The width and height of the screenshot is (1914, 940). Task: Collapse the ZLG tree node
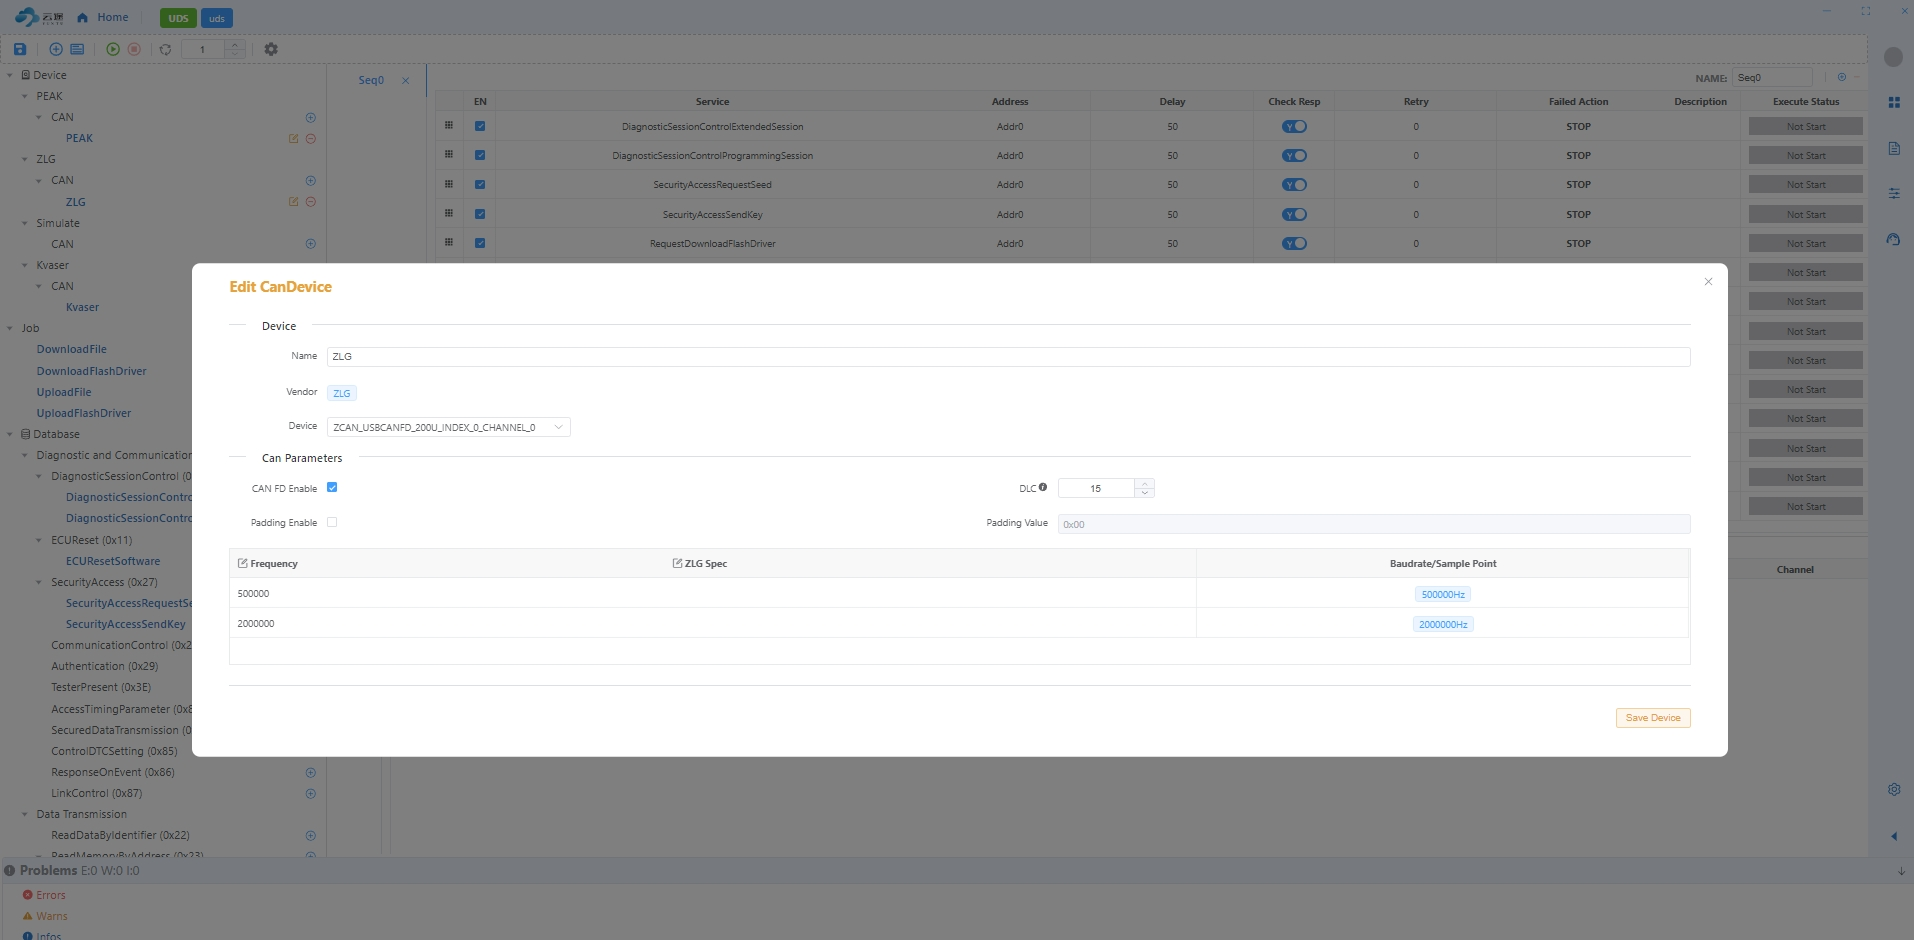(x=25, y=159)
